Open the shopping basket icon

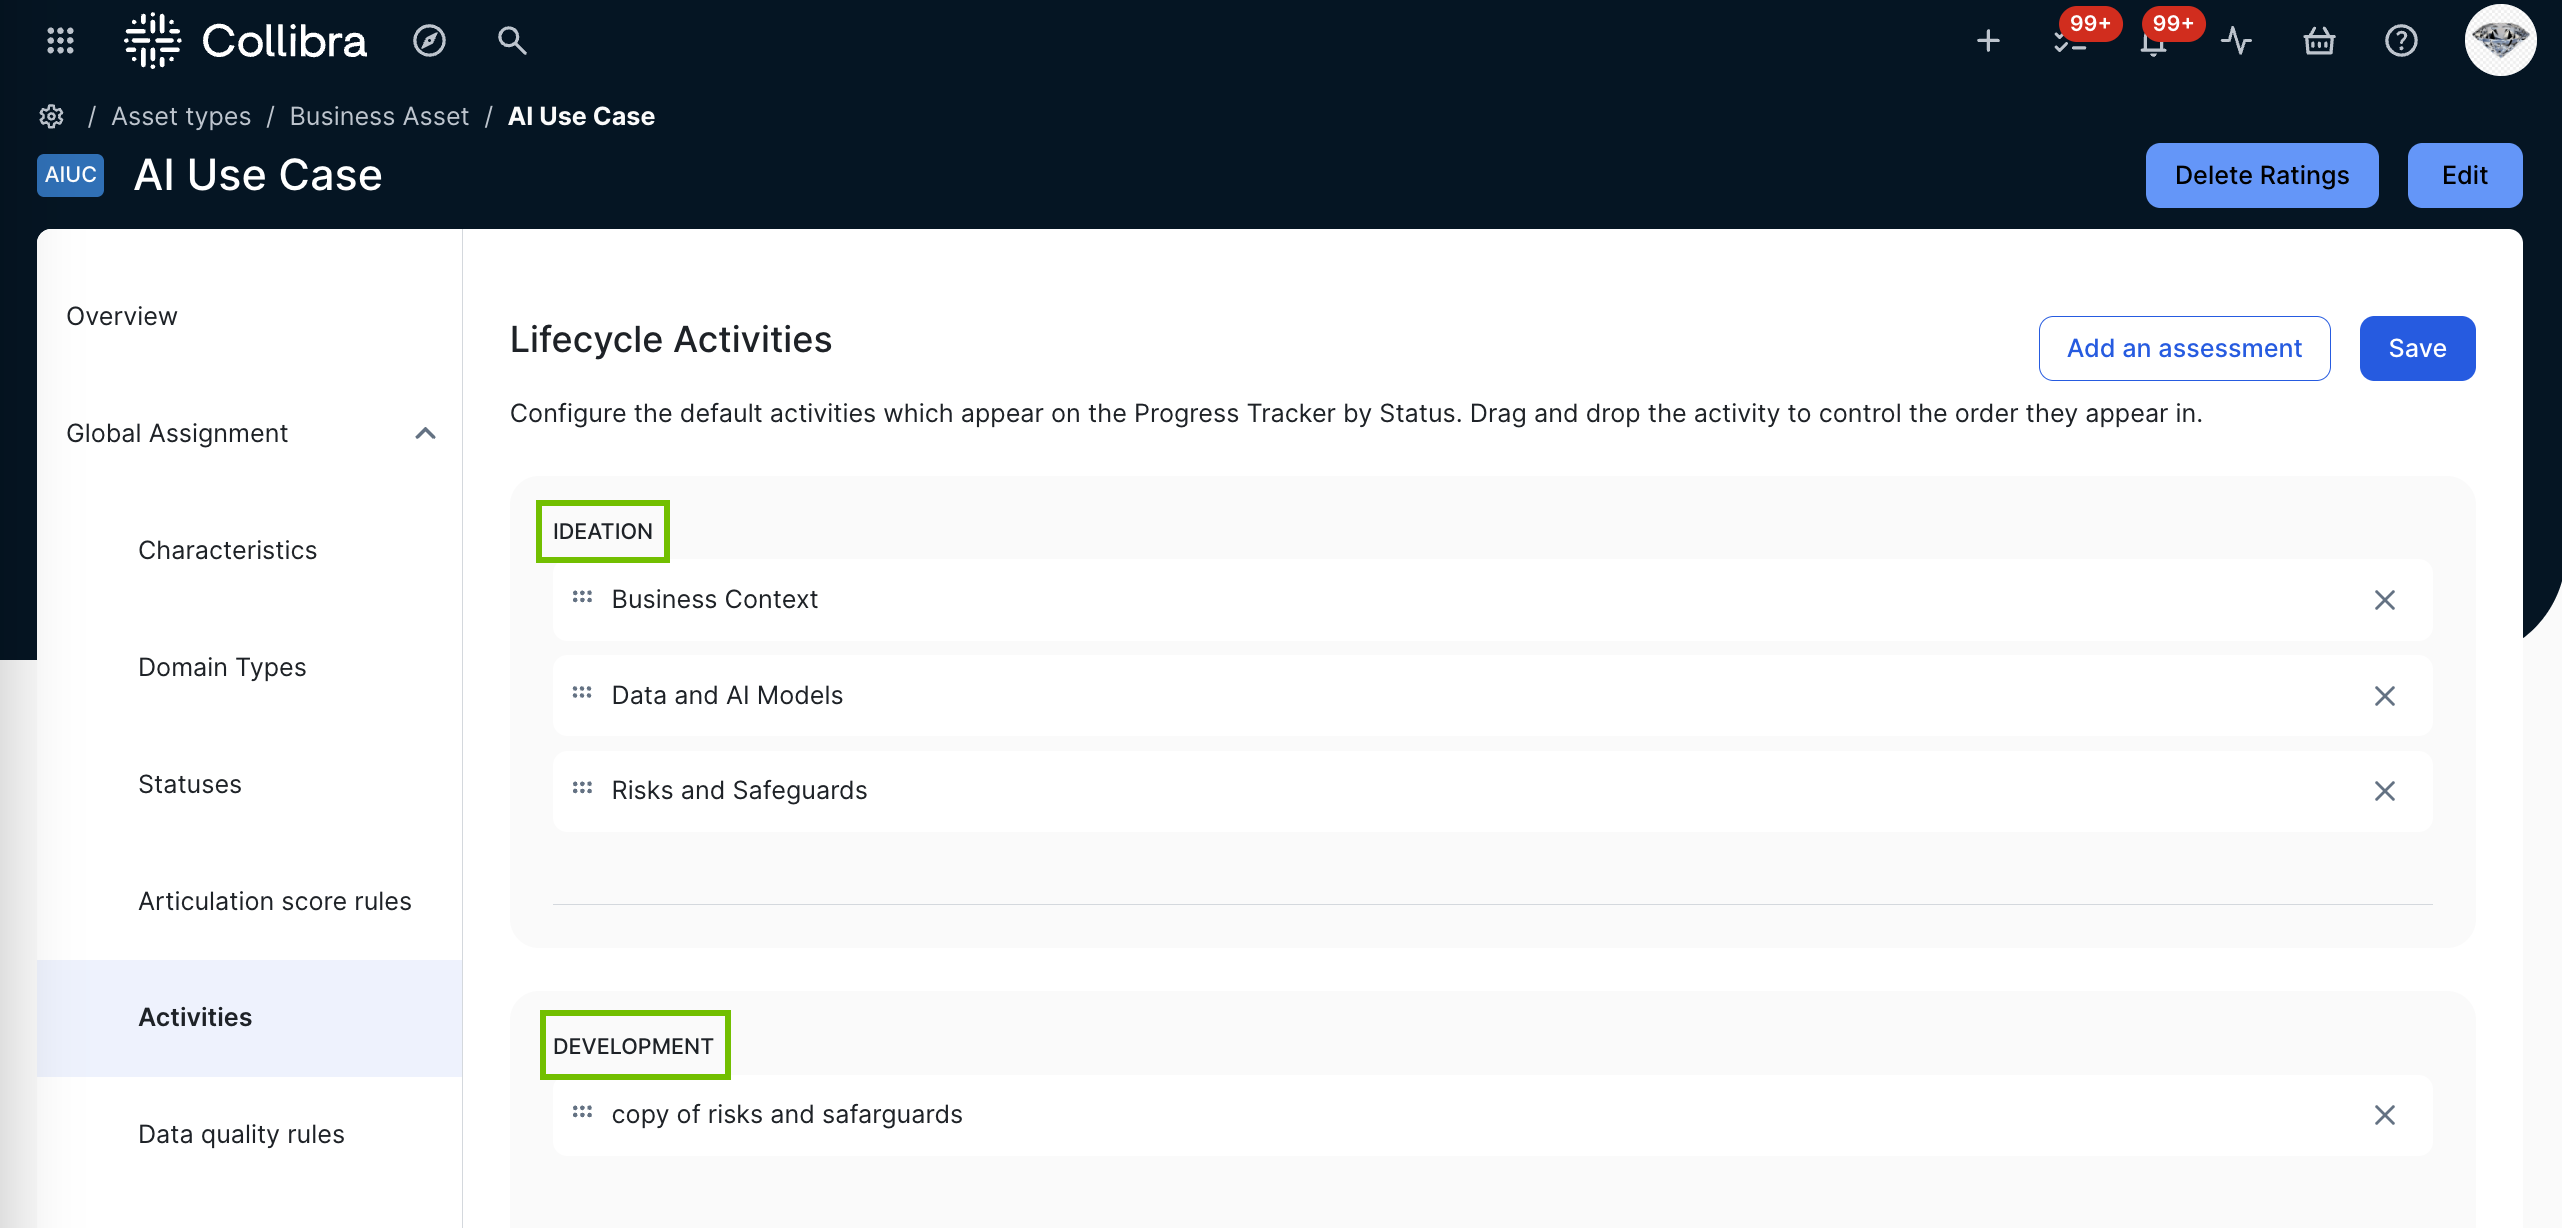click(x=2319, y=41)
